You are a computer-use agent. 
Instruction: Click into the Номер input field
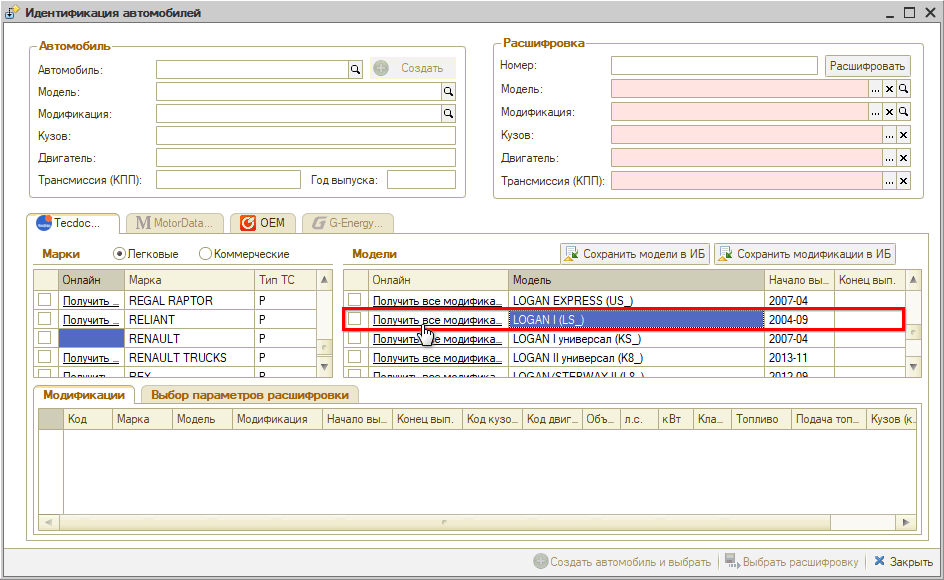[x=714, y=66]
